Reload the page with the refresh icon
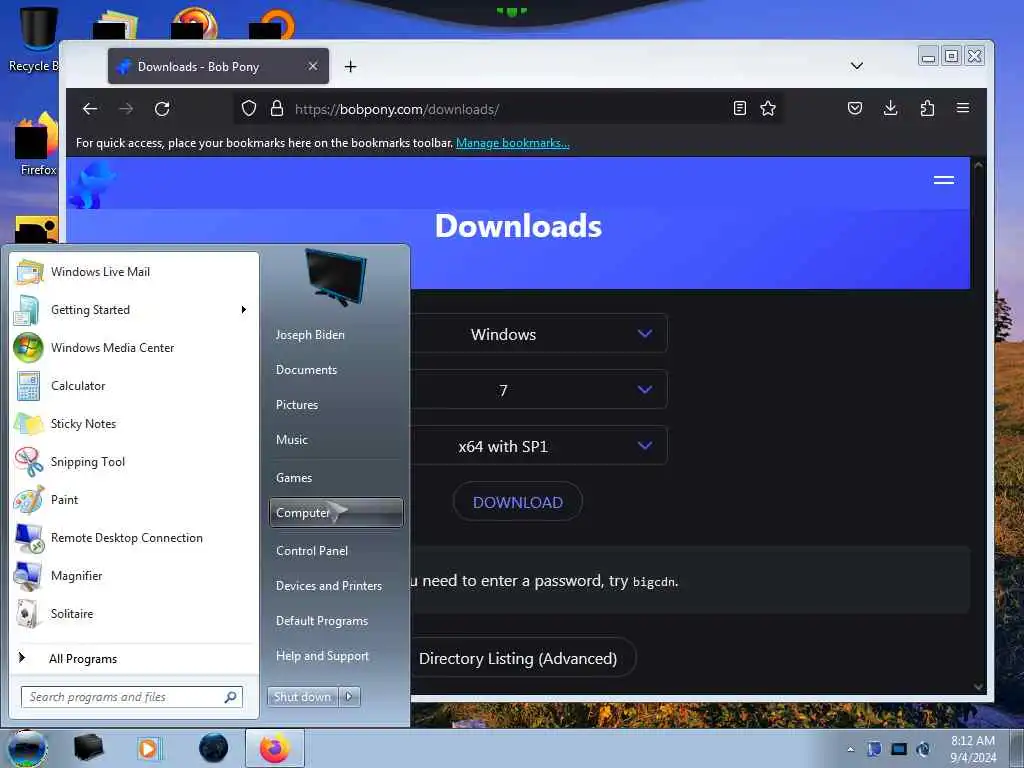Screen dimensions: 1024x768 [x=162, y=109]
